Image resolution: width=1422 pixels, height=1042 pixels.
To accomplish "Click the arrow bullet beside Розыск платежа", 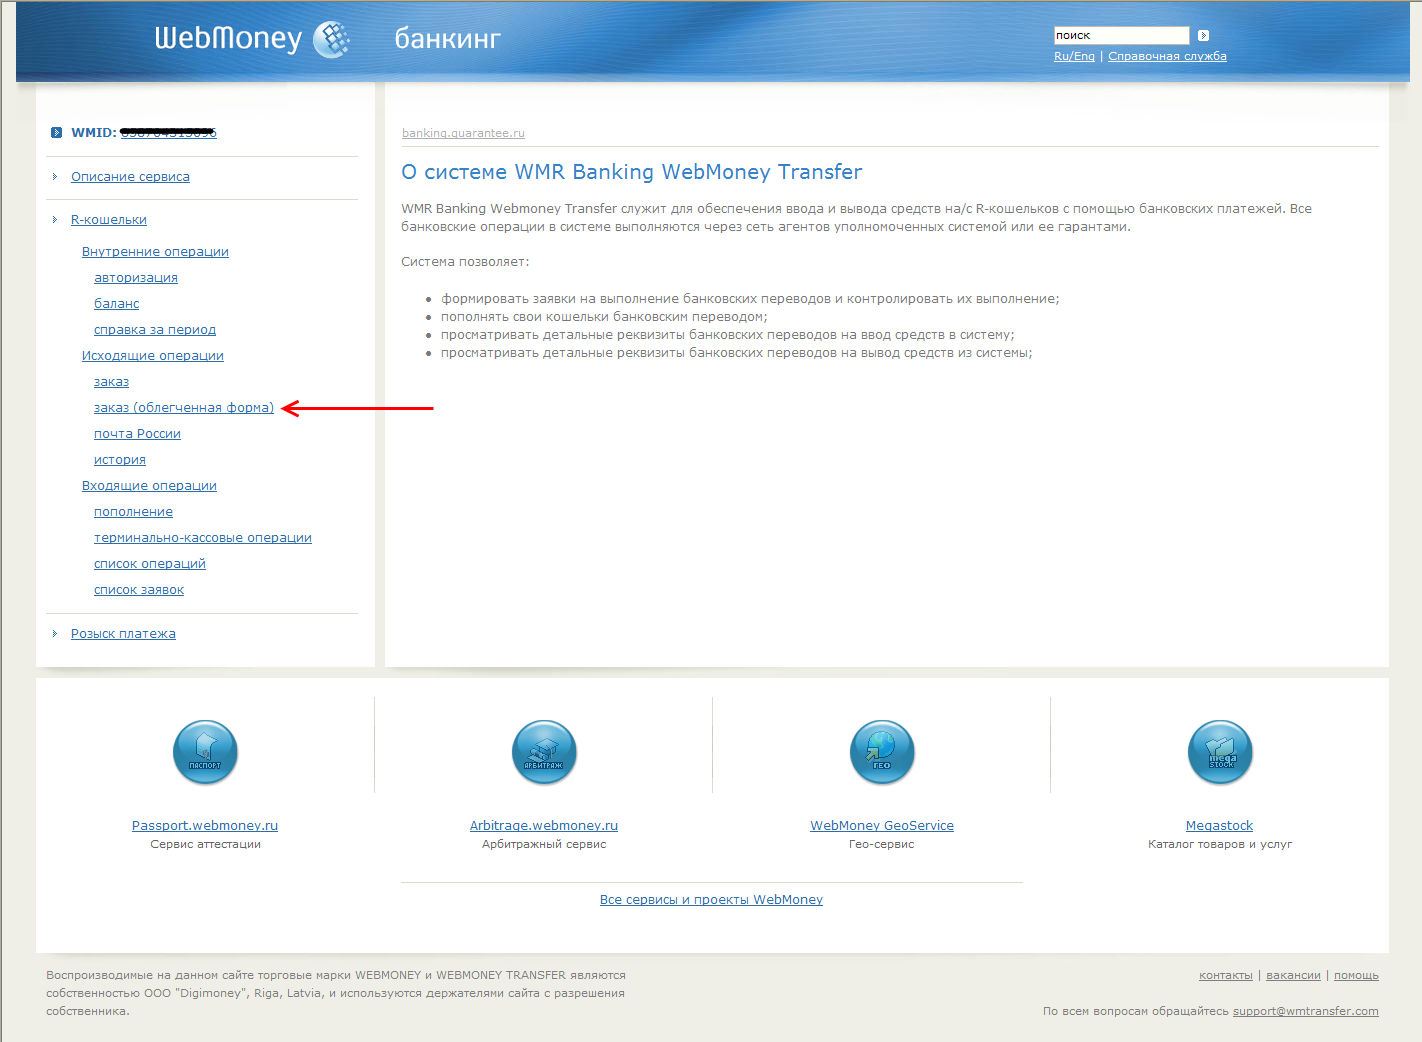I will [55, 633].
